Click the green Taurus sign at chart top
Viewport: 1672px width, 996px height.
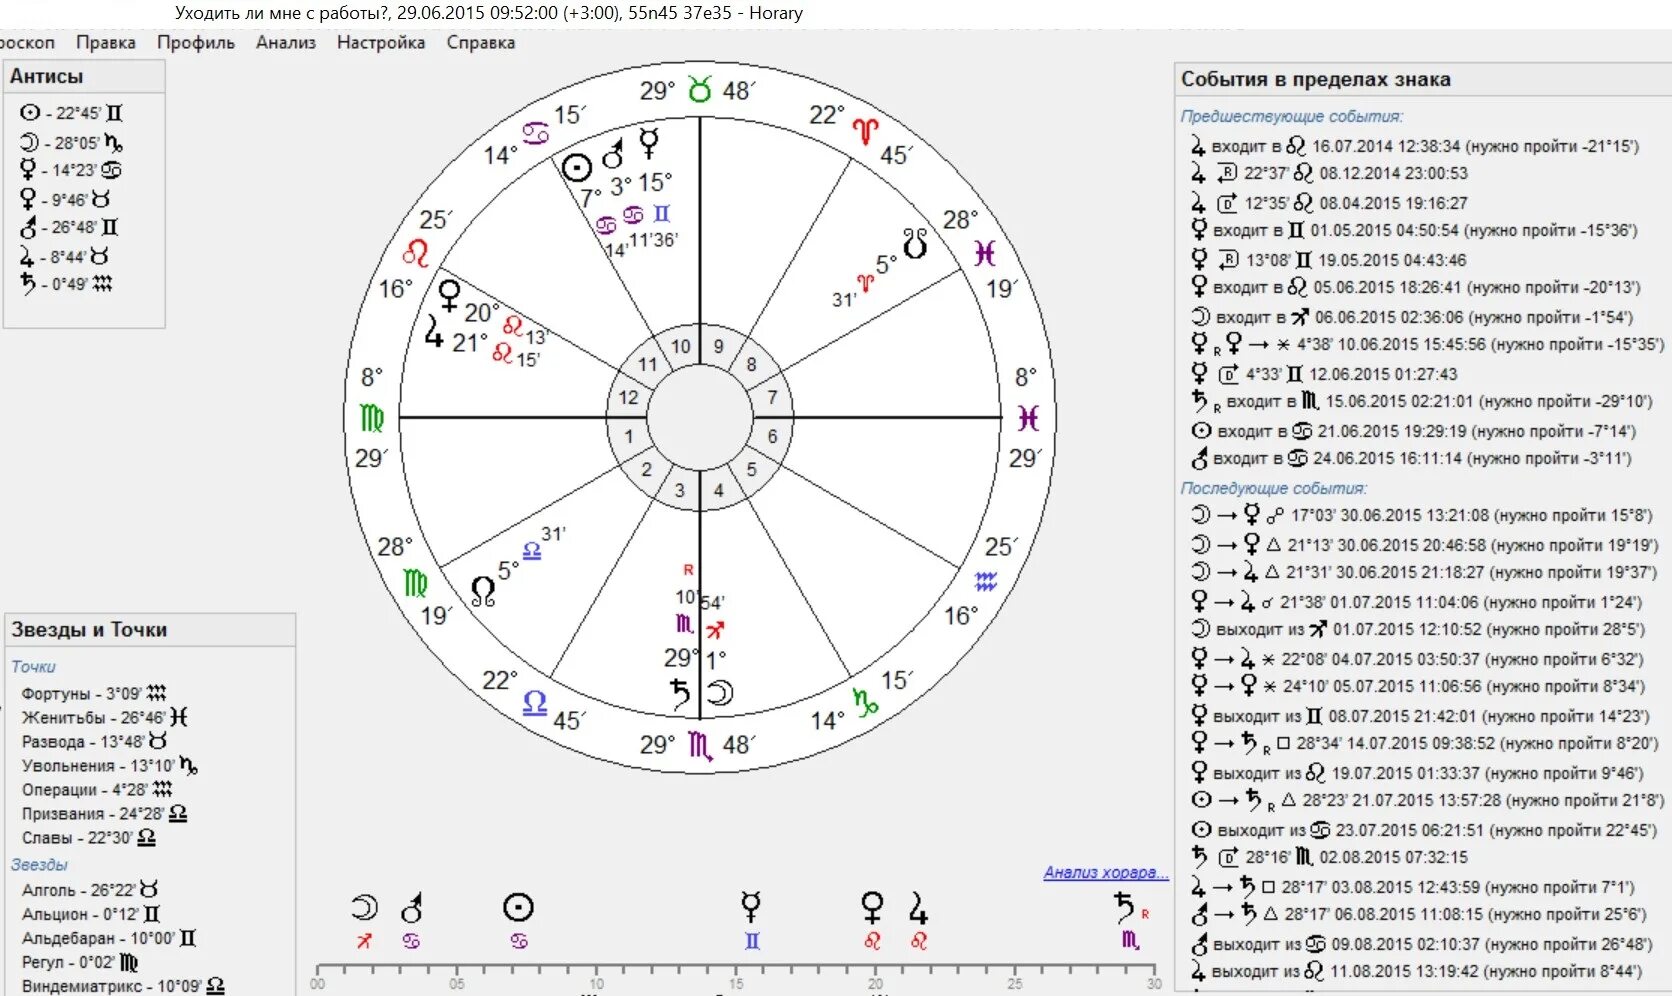click(x=699, y=90)
